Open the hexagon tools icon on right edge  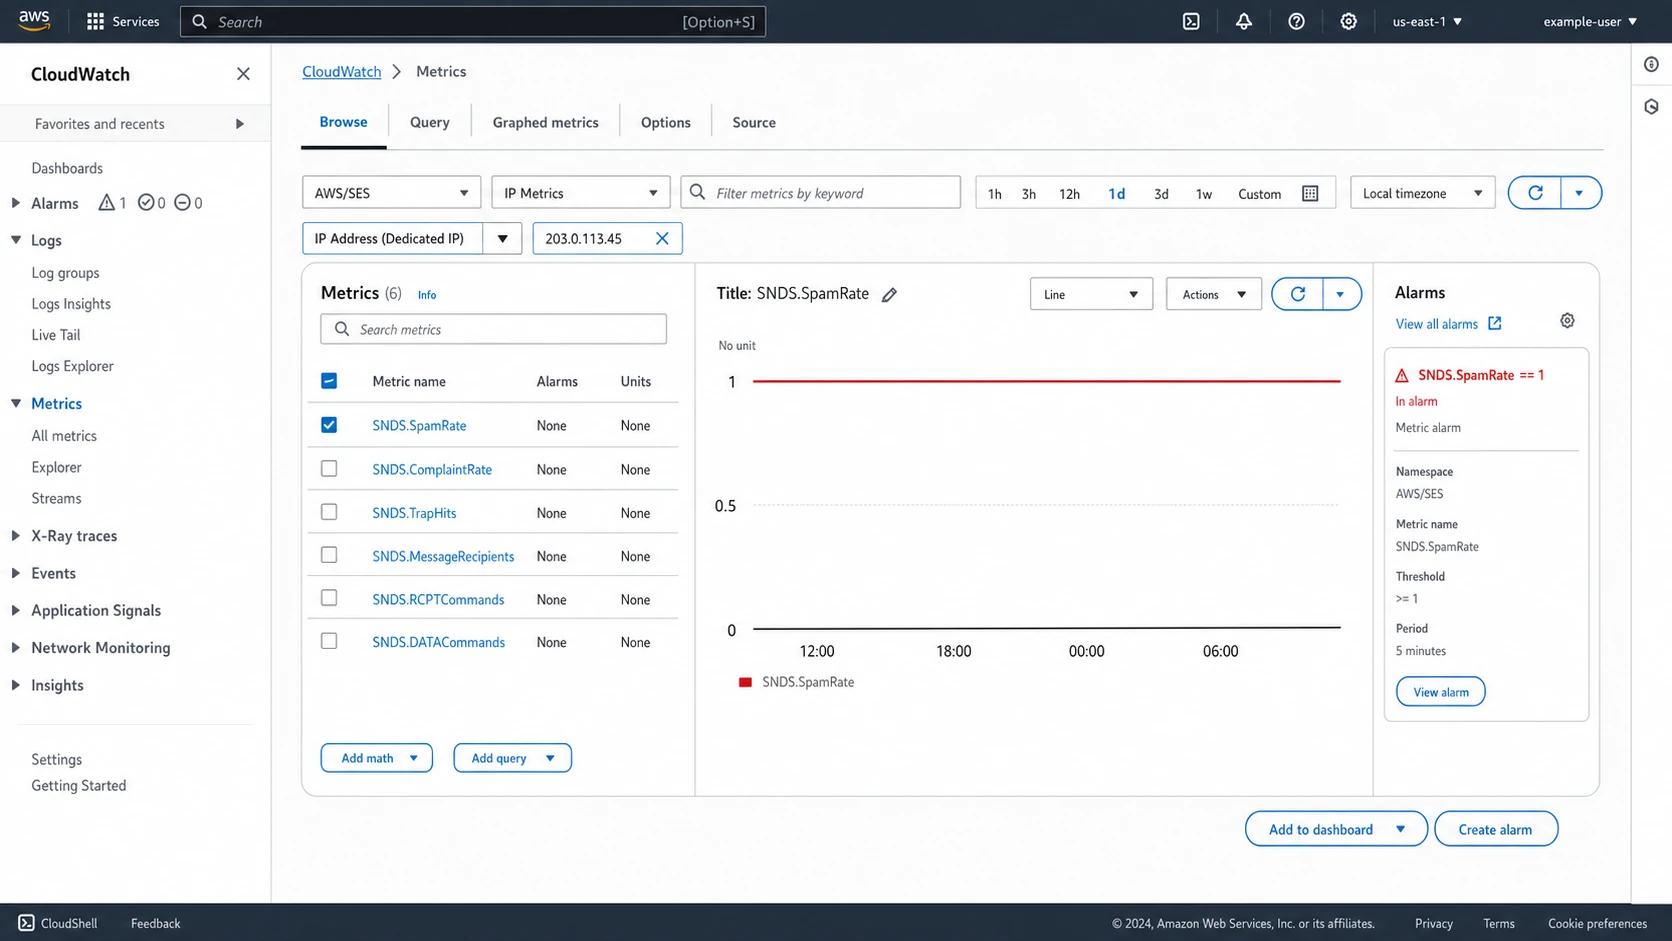(1651, 107)
